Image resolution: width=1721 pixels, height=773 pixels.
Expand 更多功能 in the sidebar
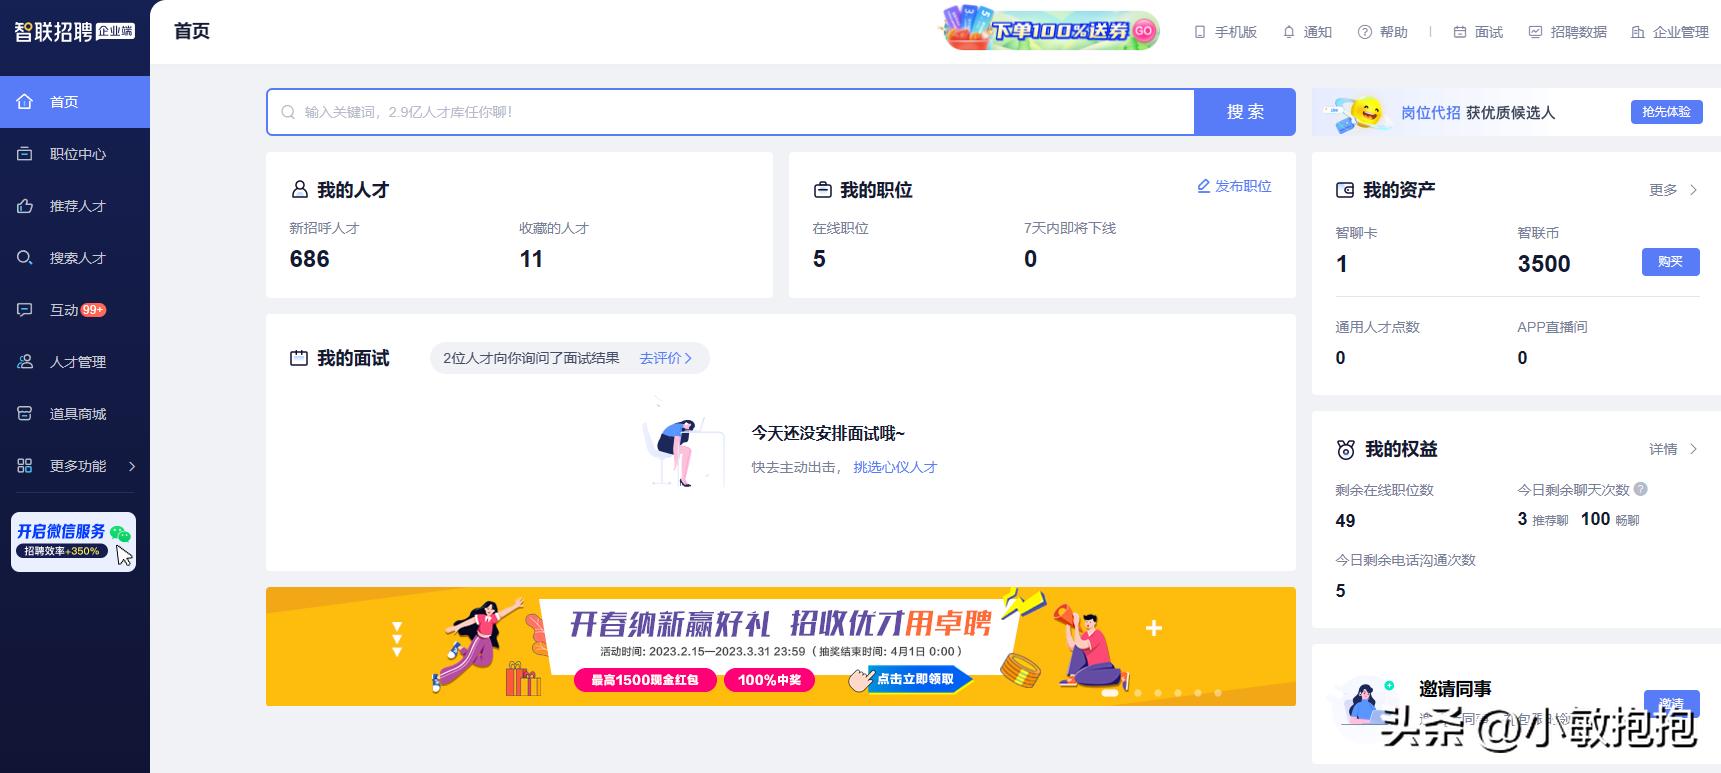75,466
